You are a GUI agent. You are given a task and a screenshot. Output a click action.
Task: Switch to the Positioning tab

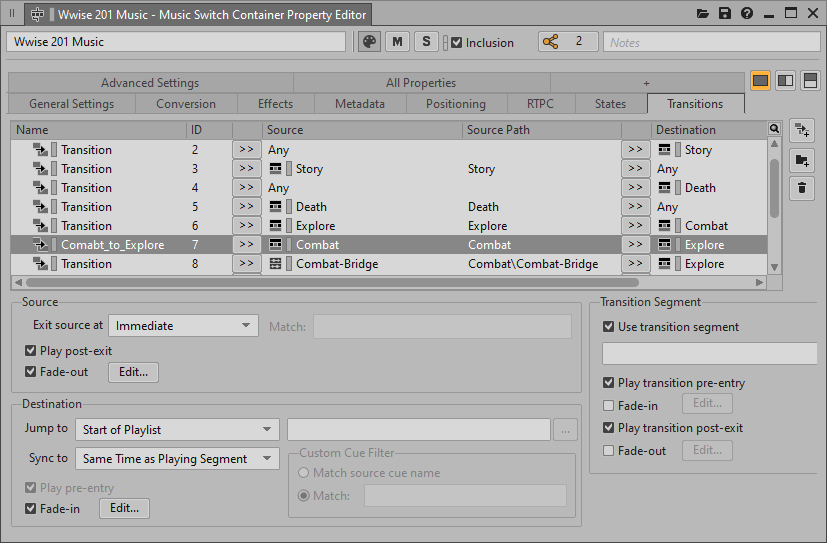tap(456, 104)
